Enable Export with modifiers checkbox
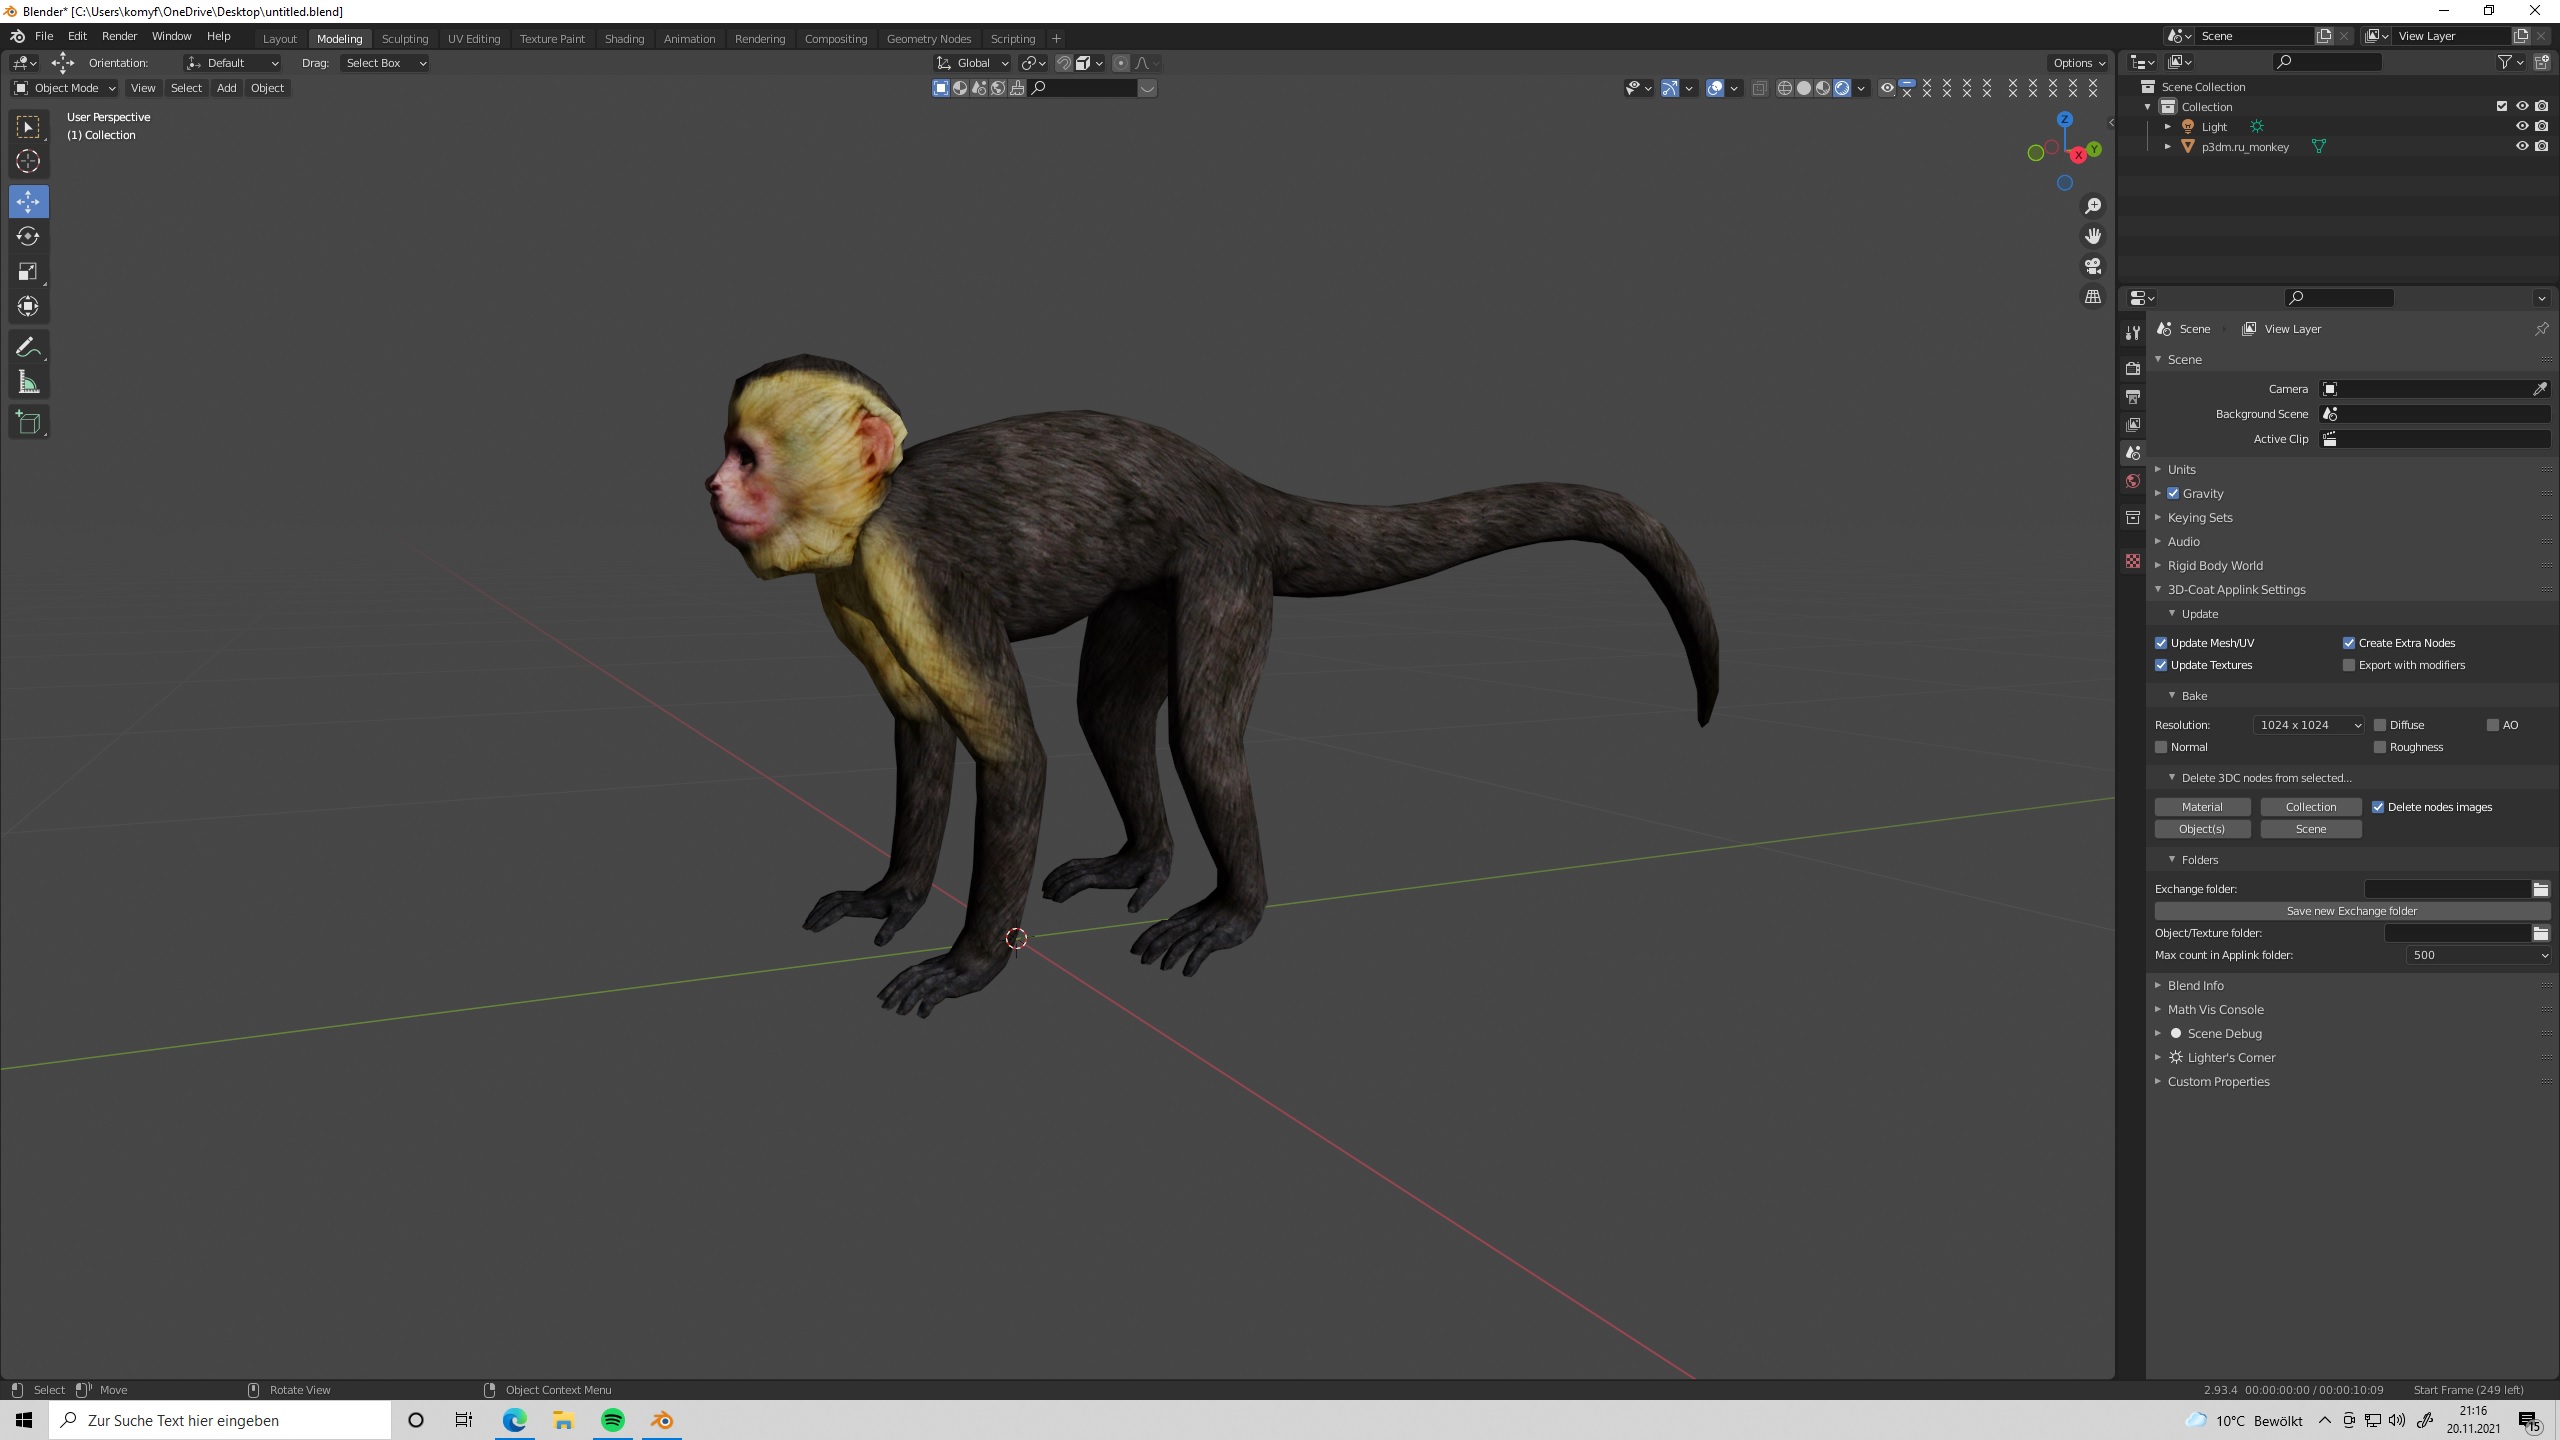This screenshot has height=1440, width=2560. pos(2349,665)
